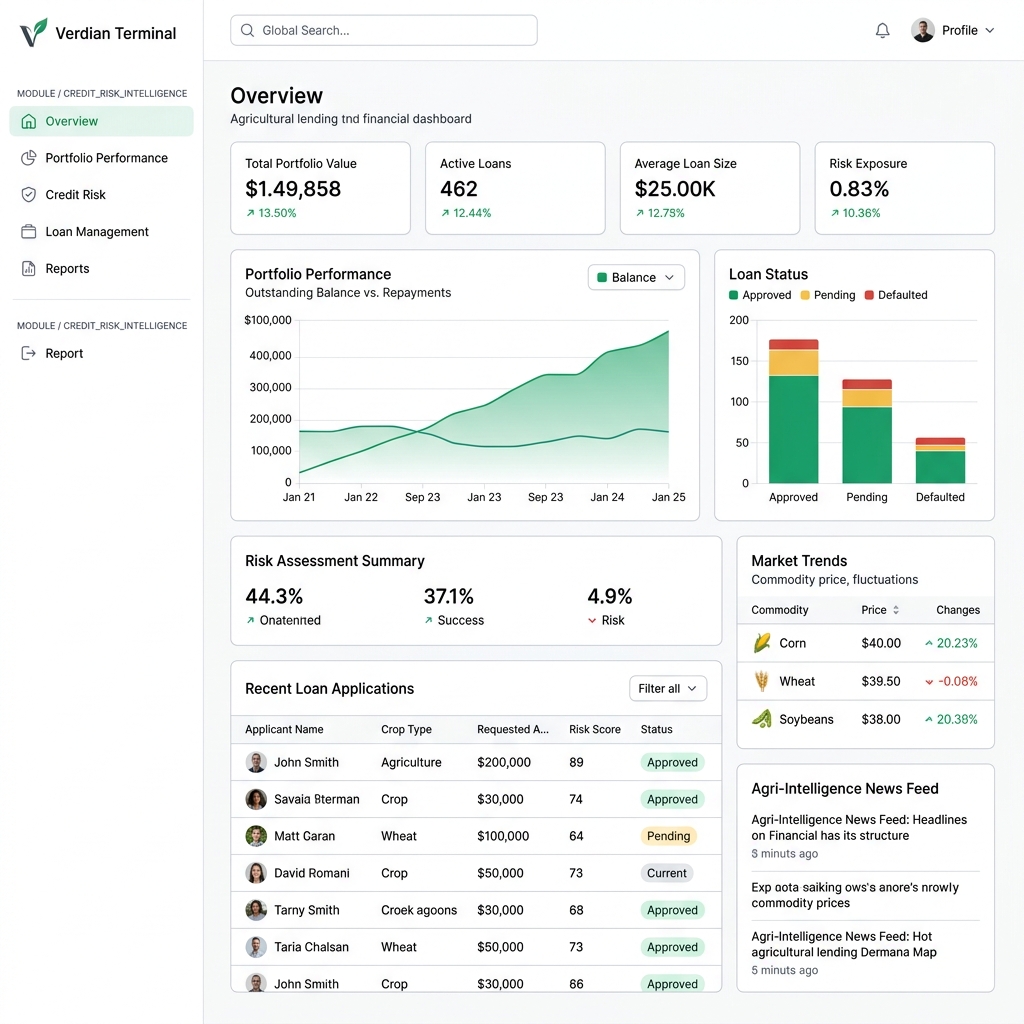Open the Average Loan Size card
Image resolution: width=1024 pixels, height=1024 pixels.
tap(710, 188)
